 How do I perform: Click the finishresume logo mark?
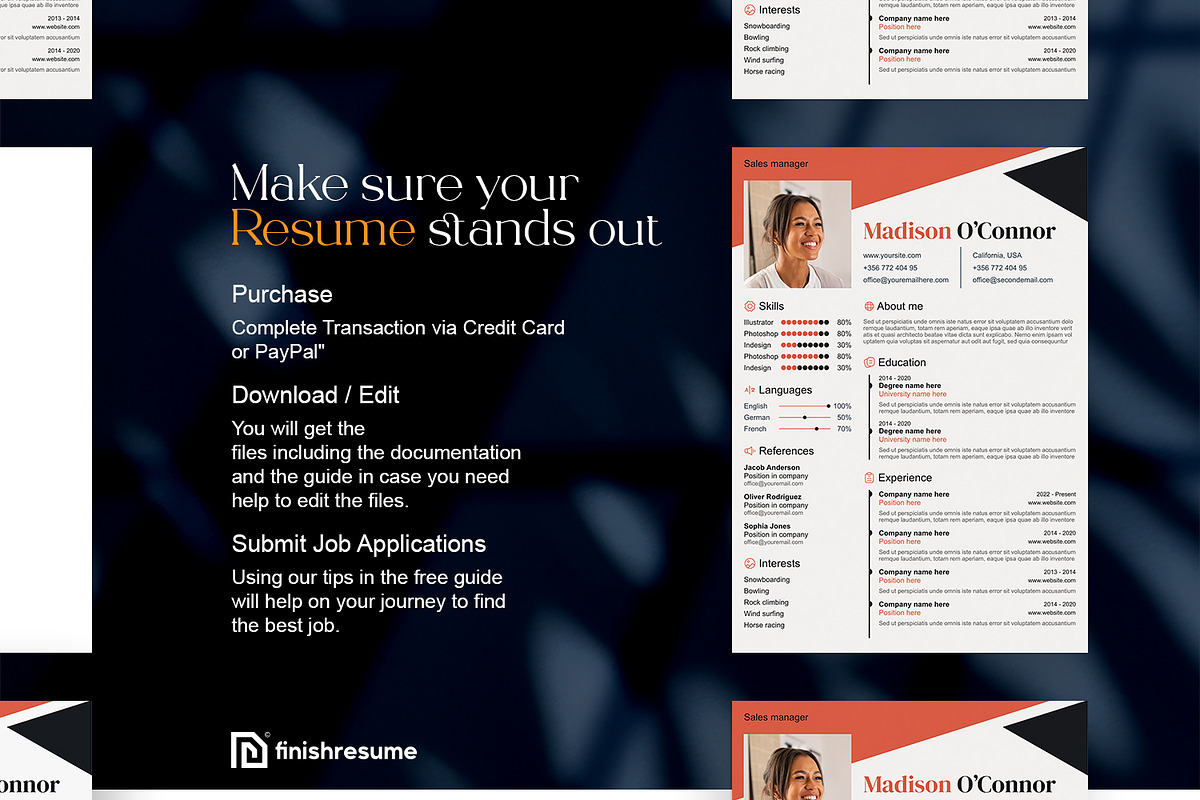coord(249,750)
